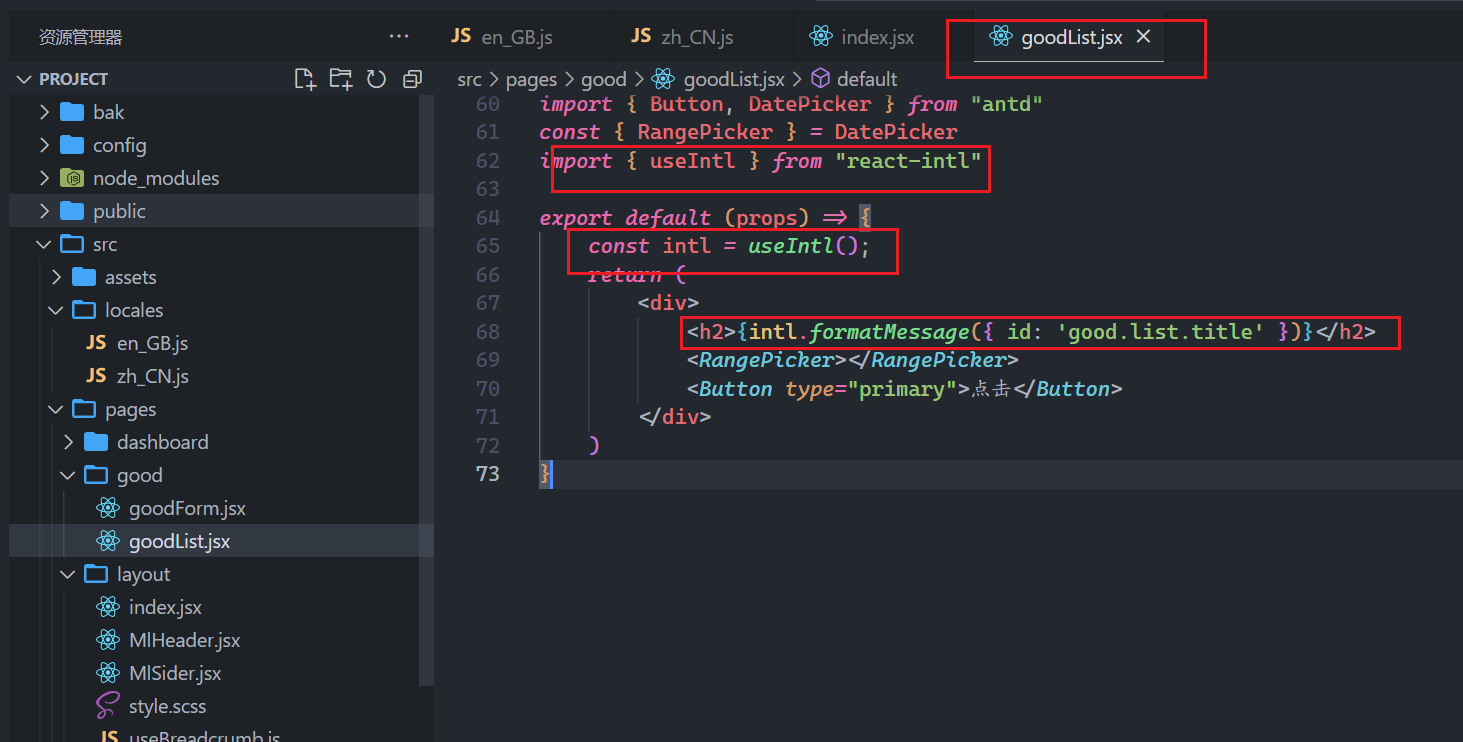Viewport: 1463px width, 742px height.
Task: Click the New Folder icon in explorer header
Action: click(x=340, y=79)
